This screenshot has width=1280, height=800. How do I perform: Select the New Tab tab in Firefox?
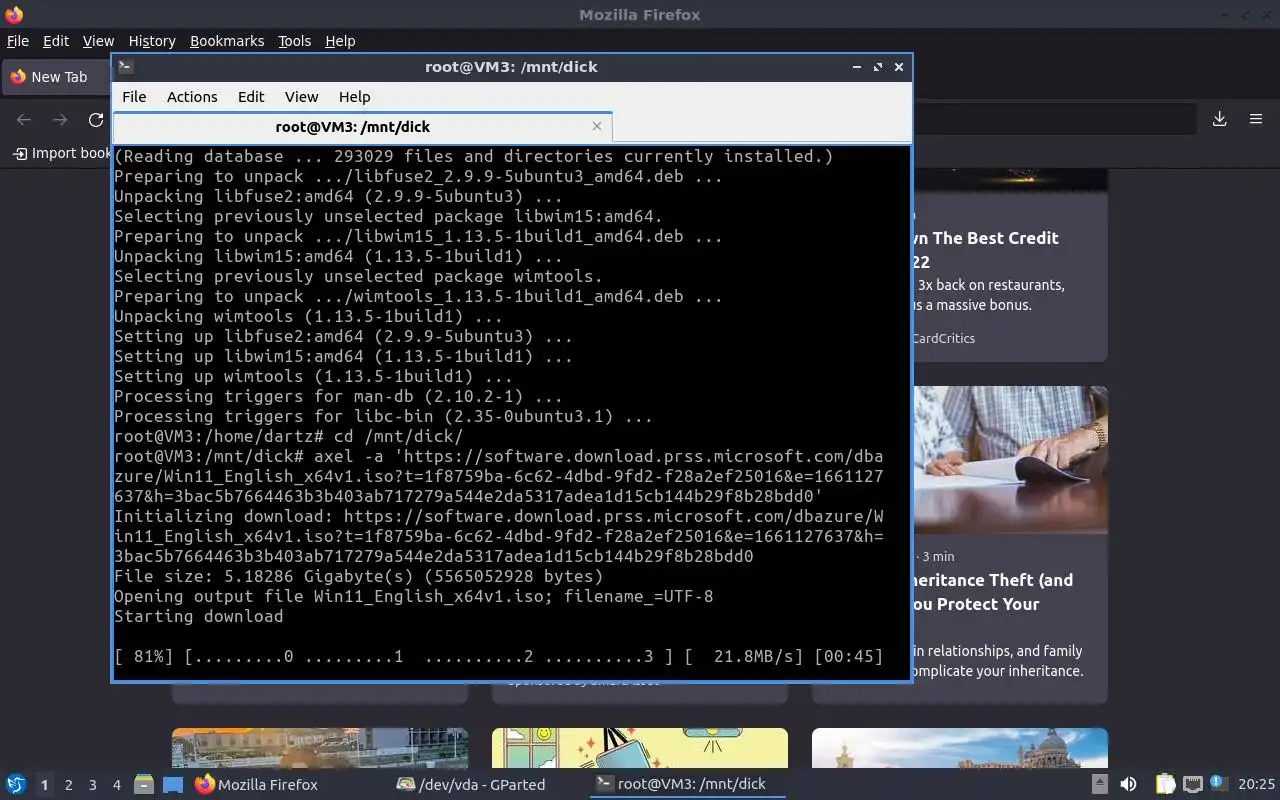[57, 77]
